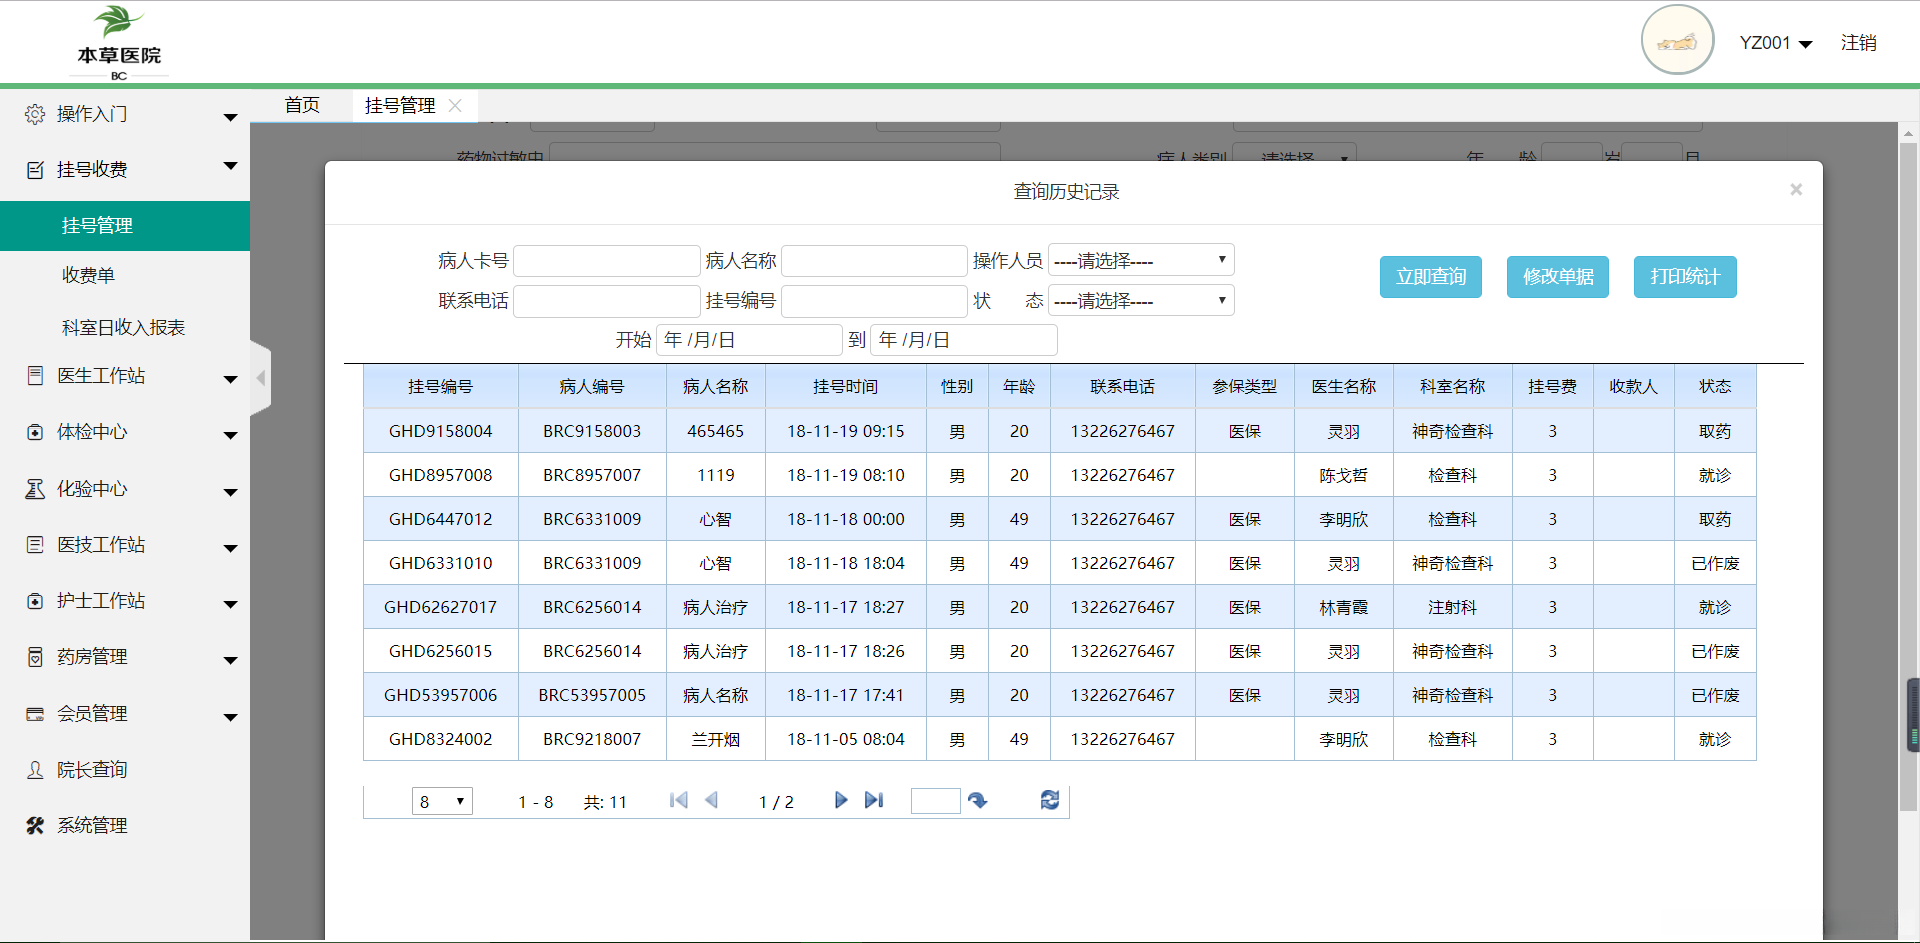Screen dimensions: 1920x943
Task: Click the 立即查询 button
Action: 1430,277
